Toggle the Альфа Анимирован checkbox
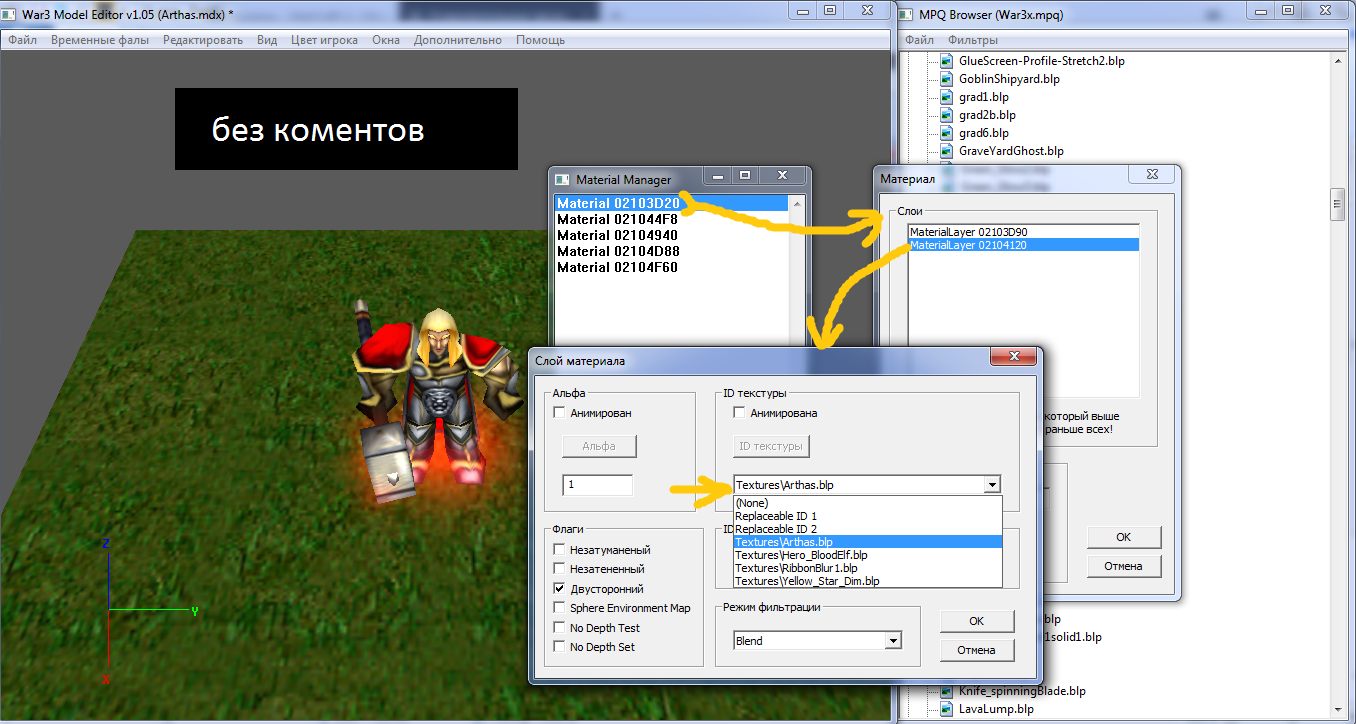This screenshot has height=724, width=1356. tap(558, 412)
